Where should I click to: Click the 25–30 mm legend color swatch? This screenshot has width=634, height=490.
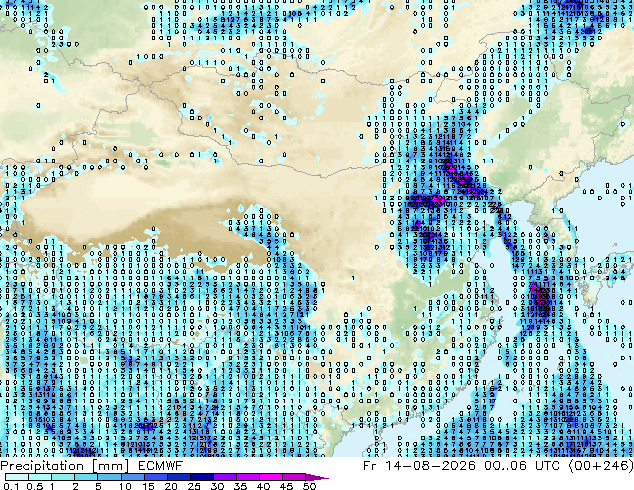[x=202, y=477]
